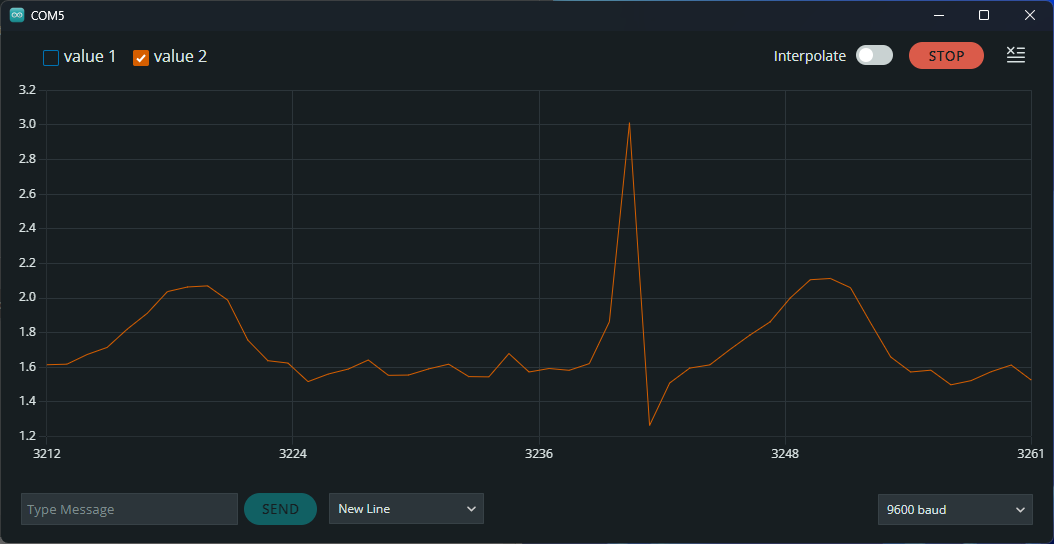1054x544 pixels.
Task: Turn on the Interpolate switch
Action: (x=874, y=56)
